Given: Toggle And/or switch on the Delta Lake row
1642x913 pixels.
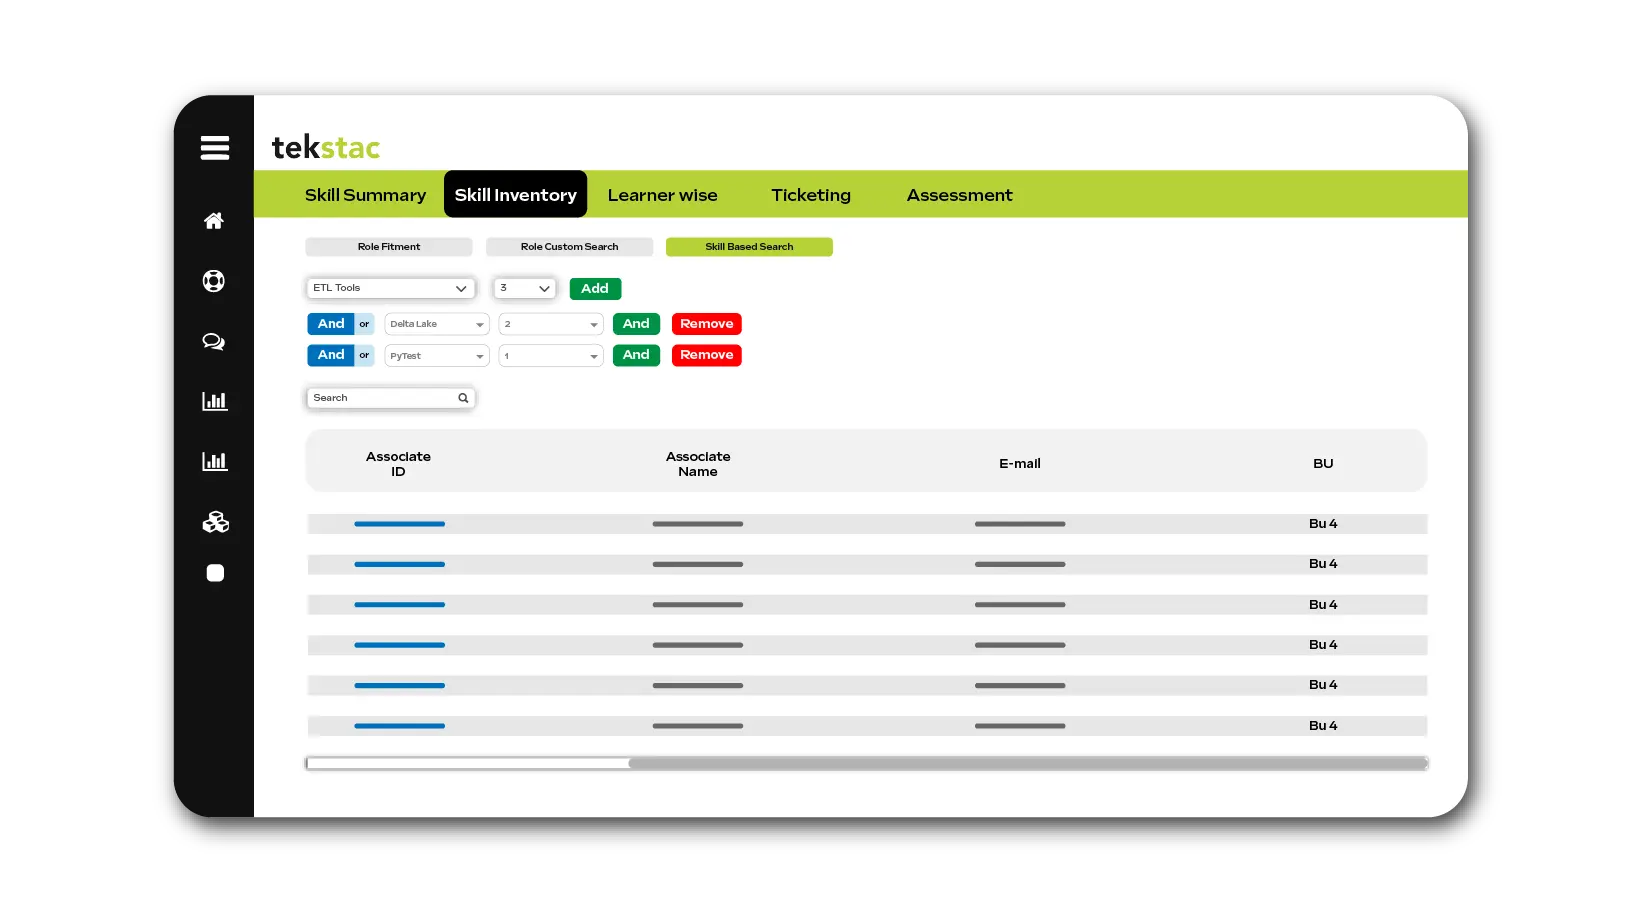Looking at the screenshot, I should (x=341, y=324).
